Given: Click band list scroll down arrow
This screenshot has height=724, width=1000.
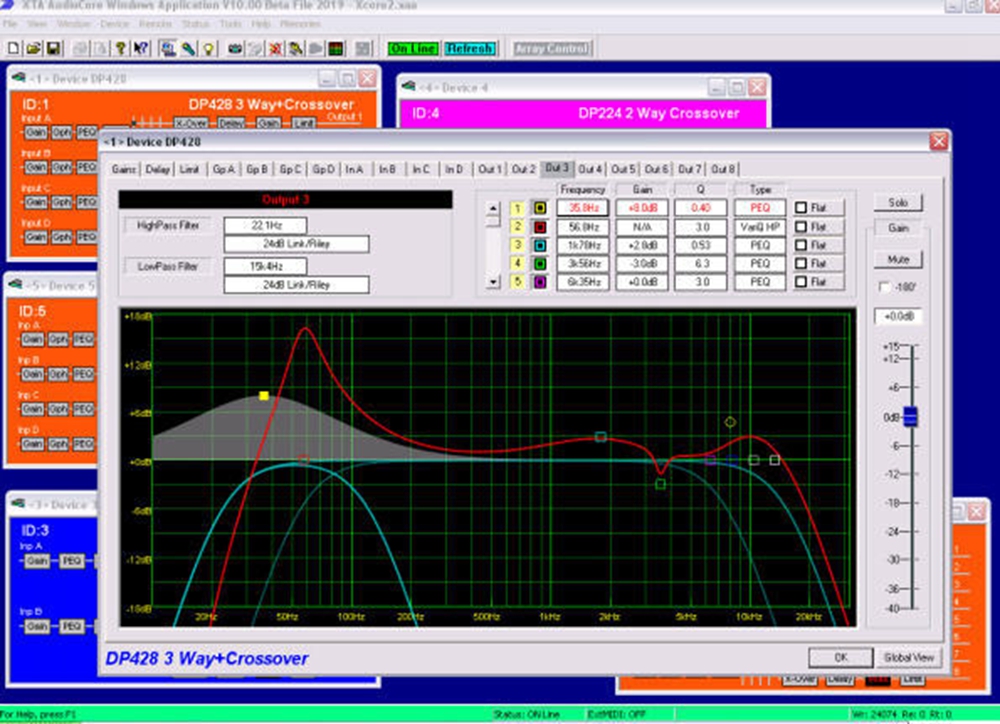Looking at the screenshot, I should pyautogui.click(x=492, y=281).
